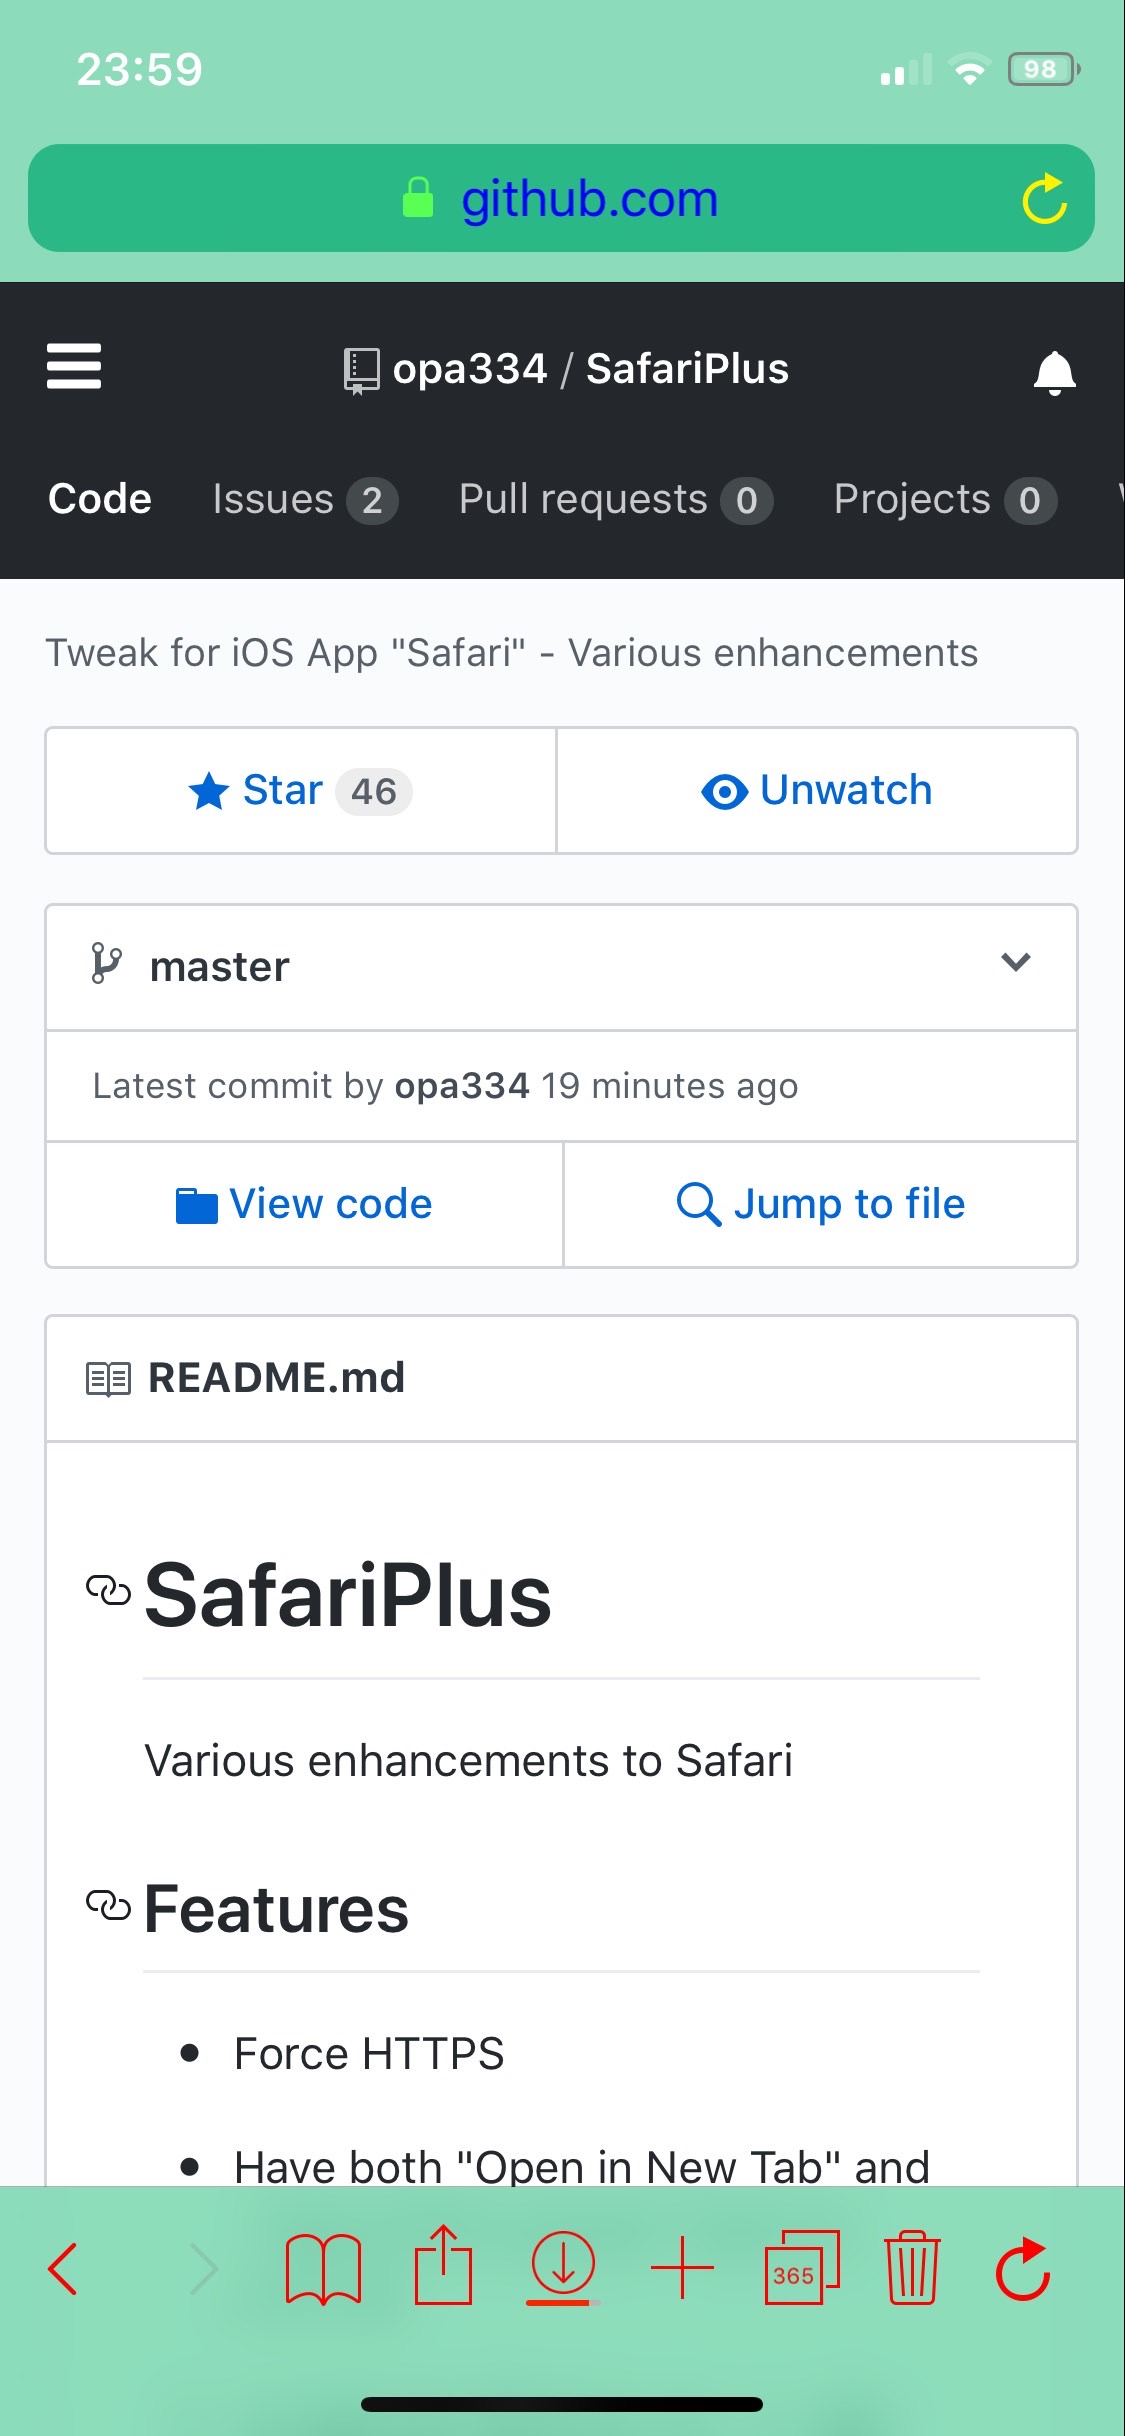1125x2436 pixels.
Task: Select the Projects tab
Action: (x=945, y=499)
